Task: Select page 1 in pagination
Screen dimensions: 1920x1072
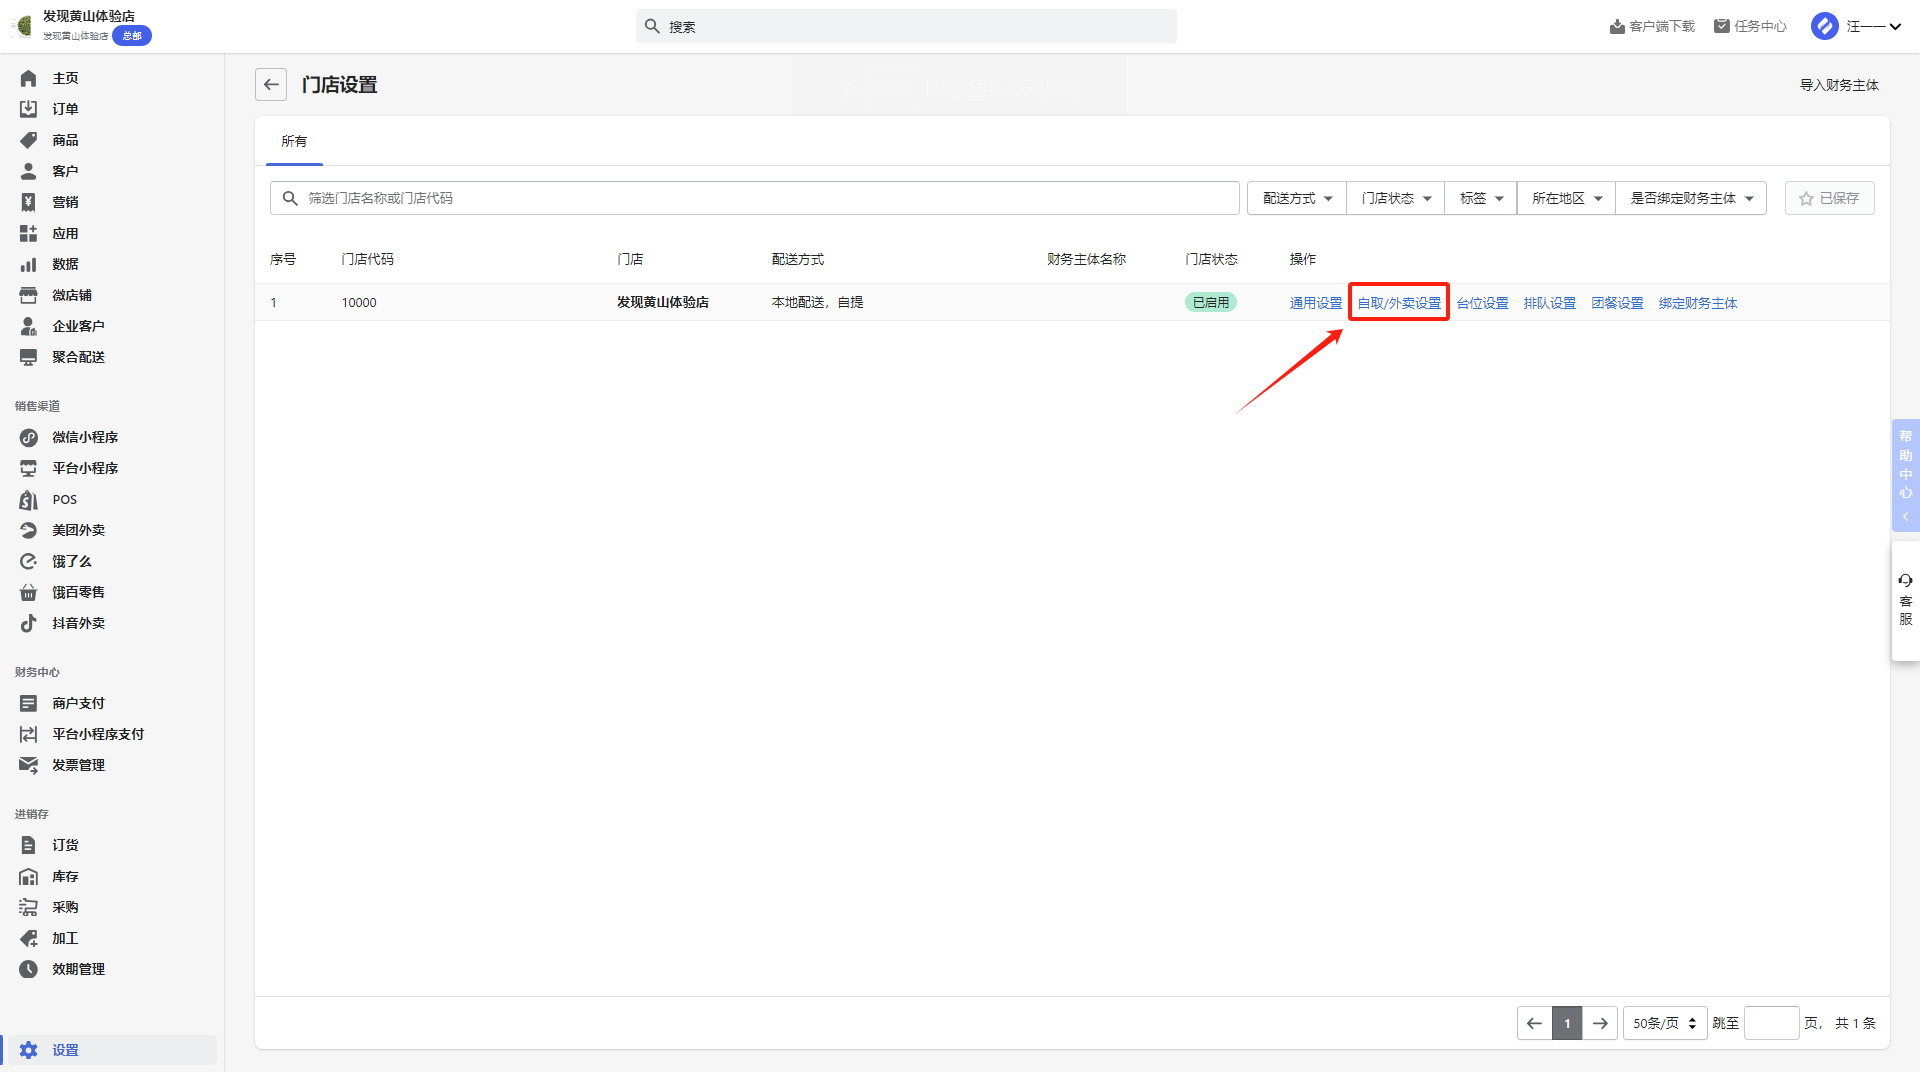Action: (1567, 1023)
